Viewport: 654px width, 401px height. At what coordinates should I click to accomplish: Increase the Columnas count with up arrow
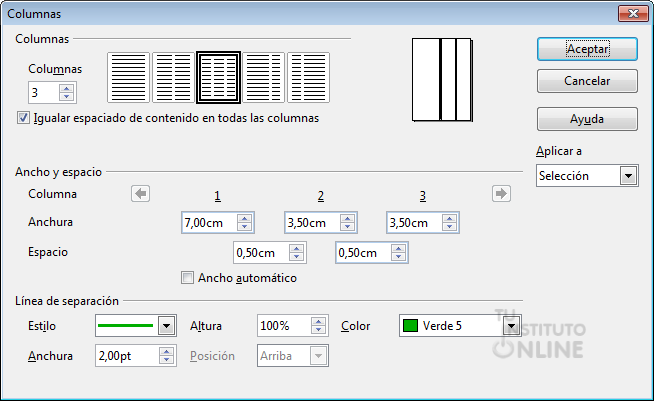[67, 88]
